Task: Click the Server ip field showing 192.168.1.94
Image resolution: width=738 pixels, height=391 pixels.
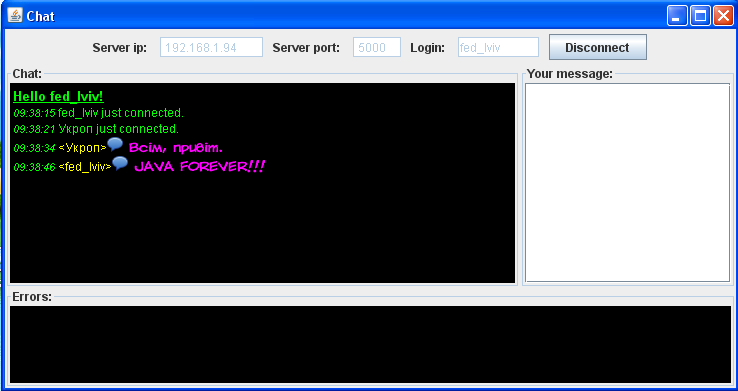Action: click(x=211, y=47)
